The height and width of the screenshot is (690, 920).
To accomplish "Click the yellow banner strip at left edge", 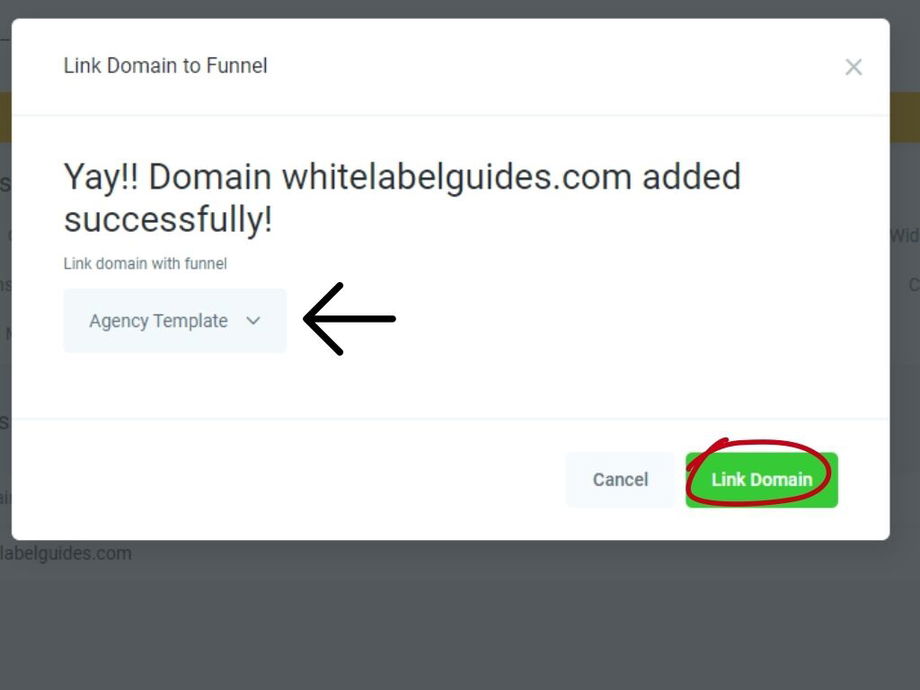I will tap(5, 117).
